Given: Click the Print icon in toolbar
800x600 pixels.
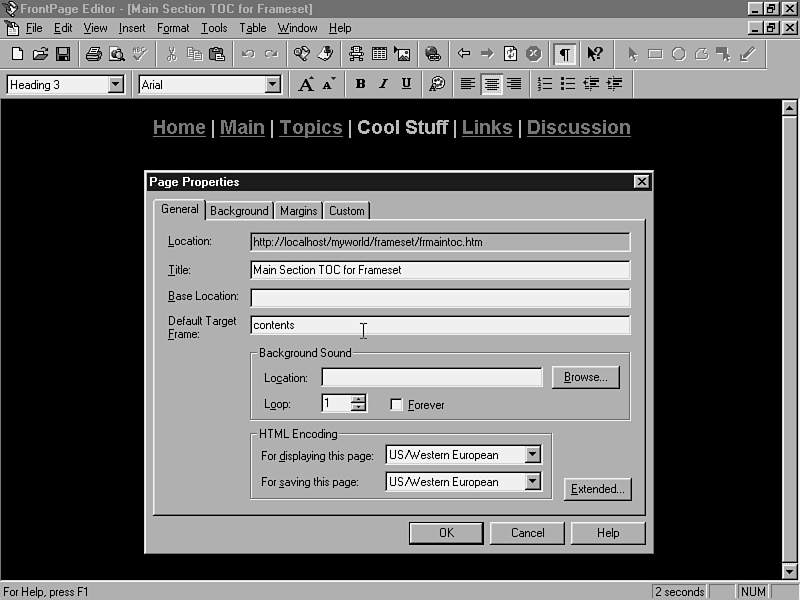Looking at the screenshot, I should (93, 54).
